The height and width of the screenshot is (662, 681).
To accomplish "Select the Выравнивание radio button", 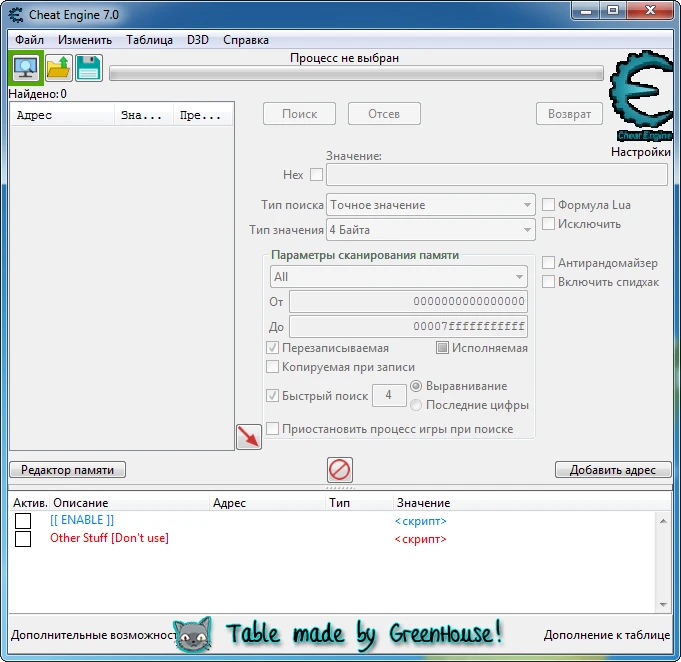I will coord(416,386).
